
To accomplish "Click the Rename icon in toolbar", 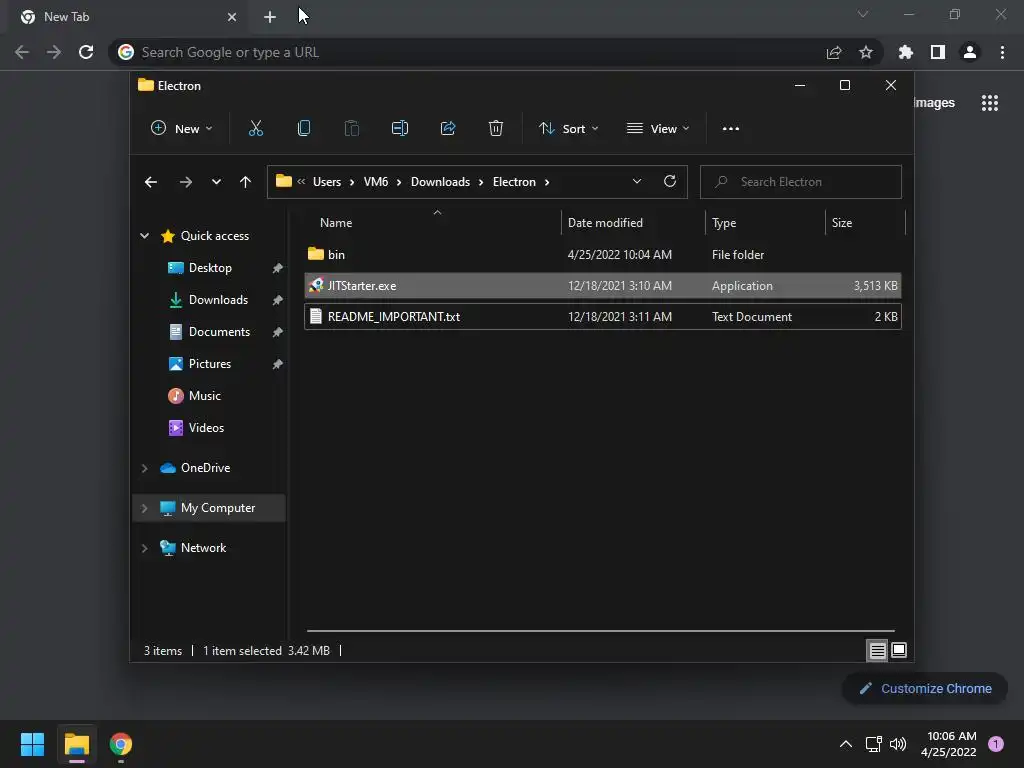I will tap(400, 129).
